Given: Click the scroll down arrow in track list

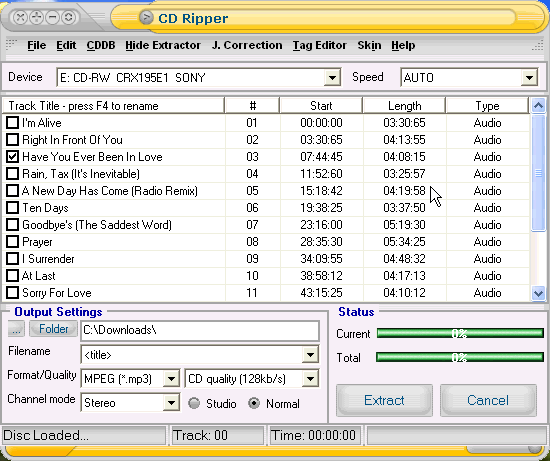Looking at the screenshot, I should click(x=538, y=293).
